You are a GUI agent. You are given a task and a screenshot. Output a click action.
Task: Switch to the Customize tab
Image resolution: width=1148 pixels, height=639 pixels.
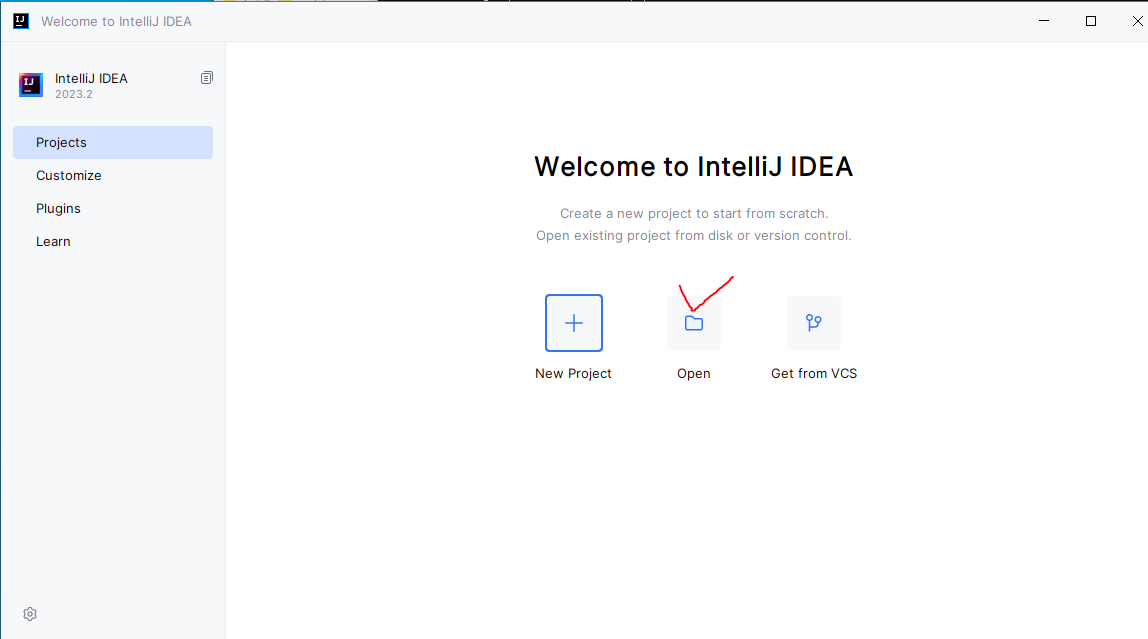[113, 175]
